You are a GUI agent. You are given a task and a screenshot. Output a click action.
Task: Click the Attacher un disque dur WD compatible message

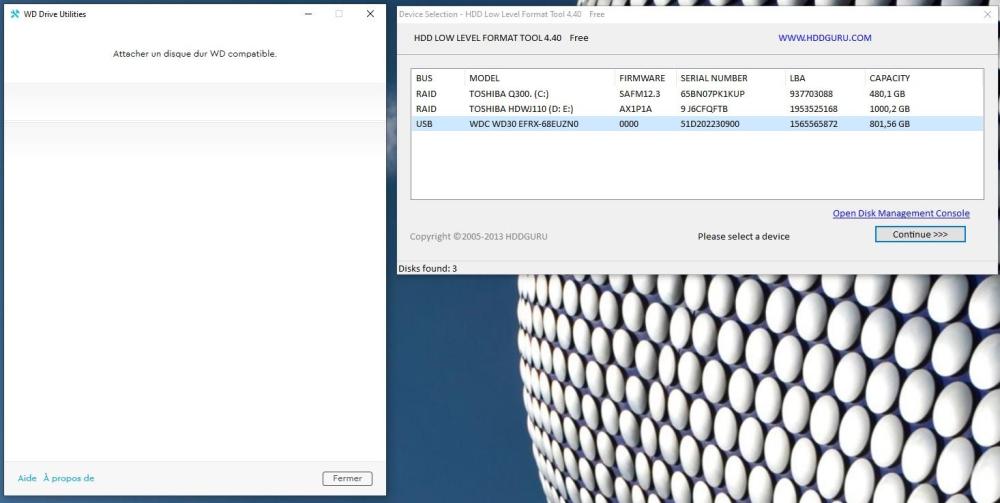coord(195,54)
